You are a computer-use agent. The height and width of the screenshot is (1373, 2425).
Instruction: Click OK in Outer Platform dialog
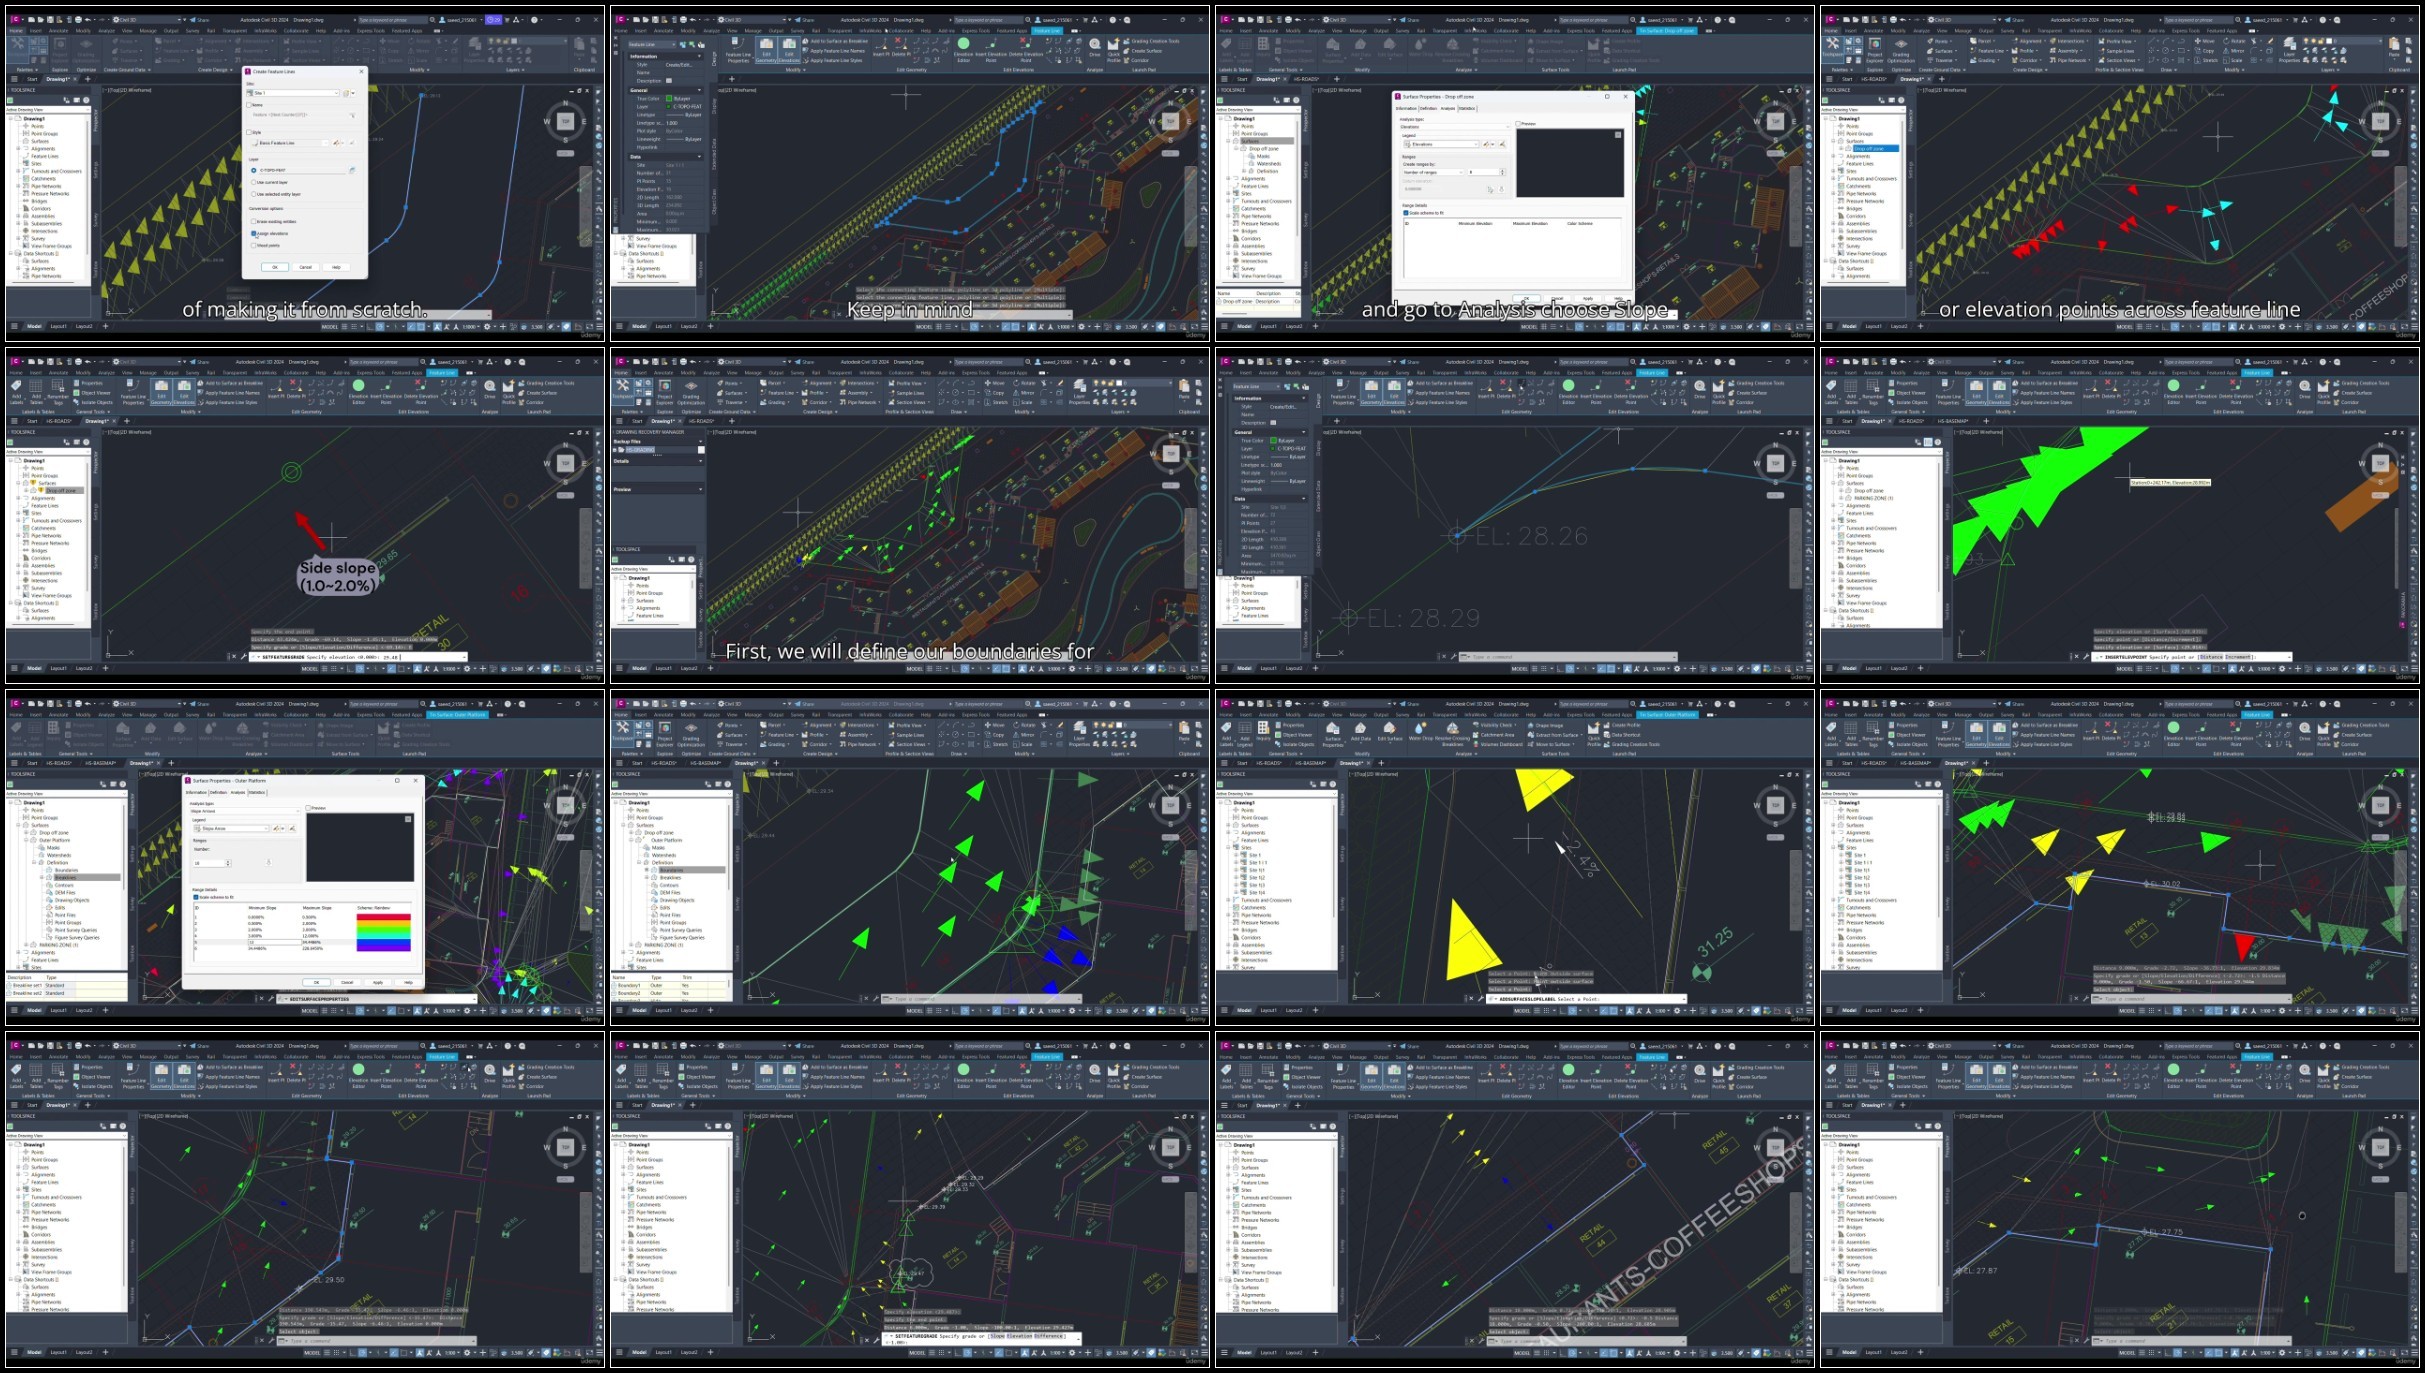tap(316, 983)
